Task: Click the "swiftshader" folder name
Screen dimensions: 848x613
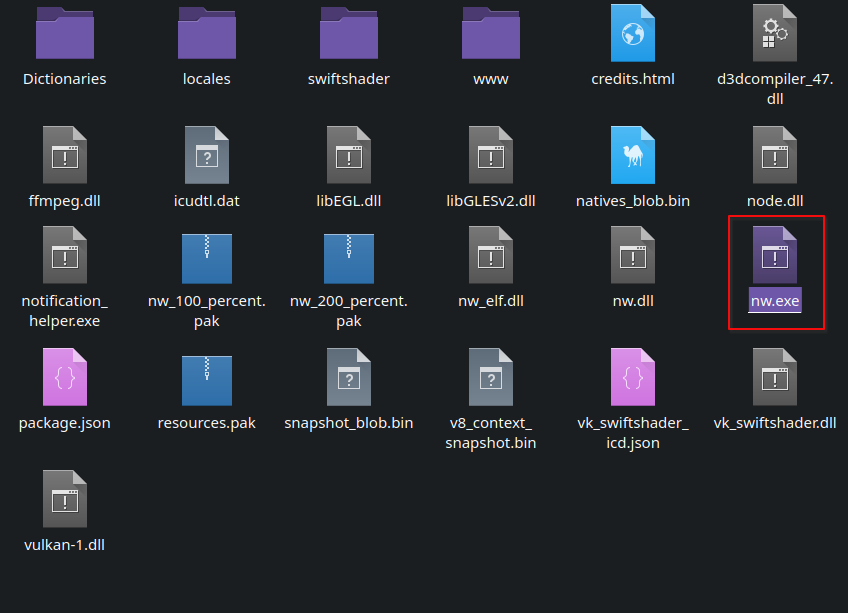Action: (349, 79)
